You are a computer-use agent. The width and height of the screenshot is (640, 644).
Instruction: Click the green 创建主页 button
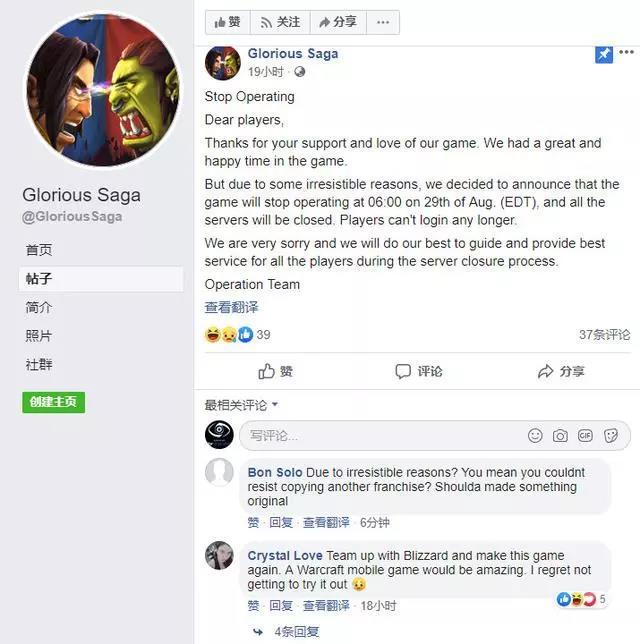coord(54,402)
